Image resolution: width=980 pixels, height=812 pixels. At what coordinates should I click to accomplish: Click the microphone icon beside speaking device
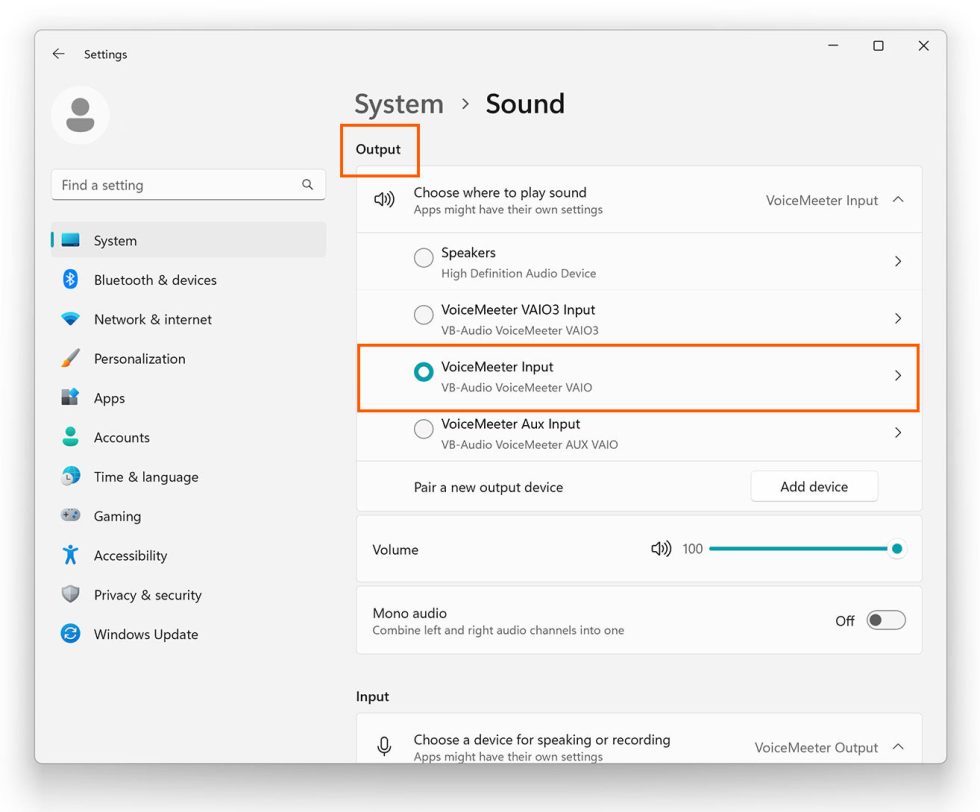coord(384,746)
